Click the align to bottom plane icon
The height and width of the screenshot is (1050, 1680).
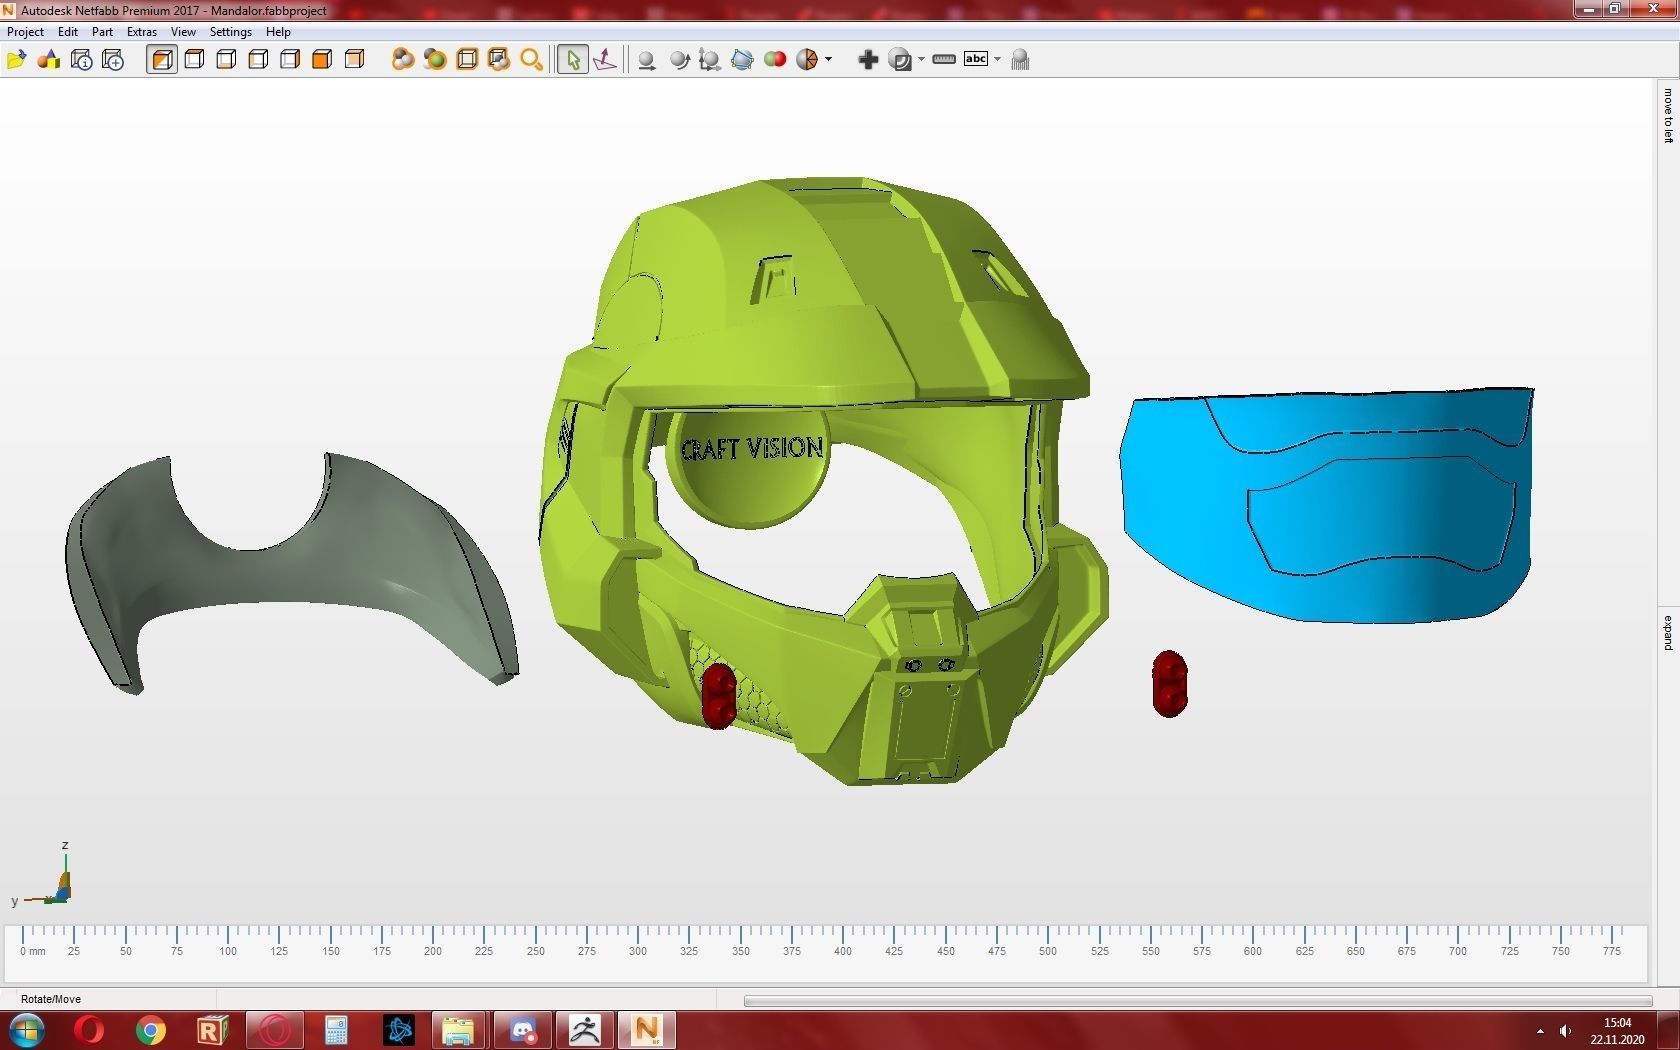(605, 60)
